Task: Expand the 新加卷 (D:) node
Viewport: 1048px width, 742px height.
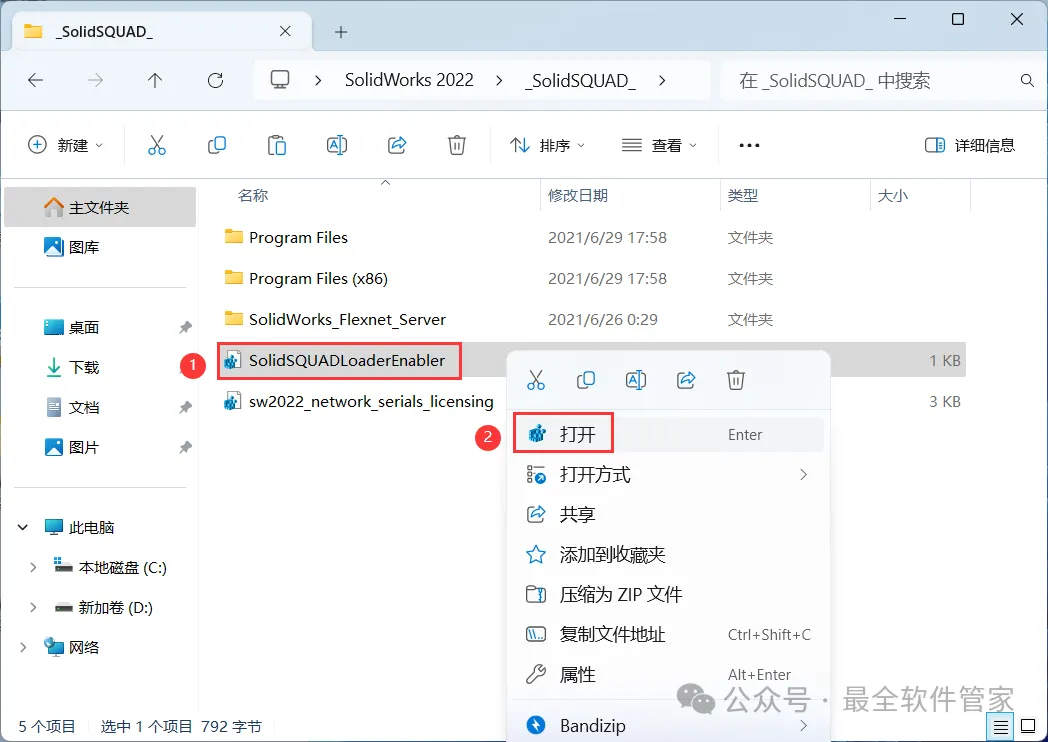Action: point(33,608)
